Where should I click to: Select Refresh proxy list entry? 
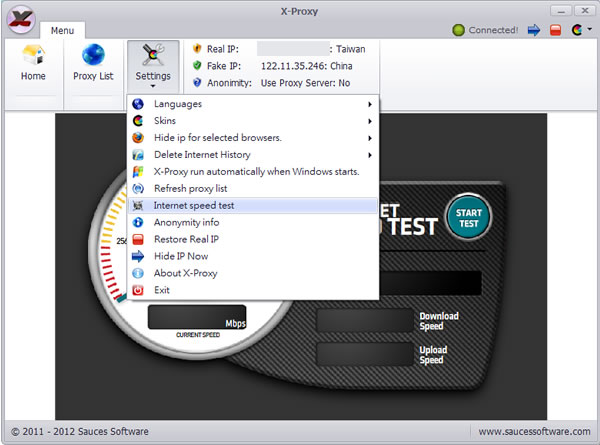point(253,188)
